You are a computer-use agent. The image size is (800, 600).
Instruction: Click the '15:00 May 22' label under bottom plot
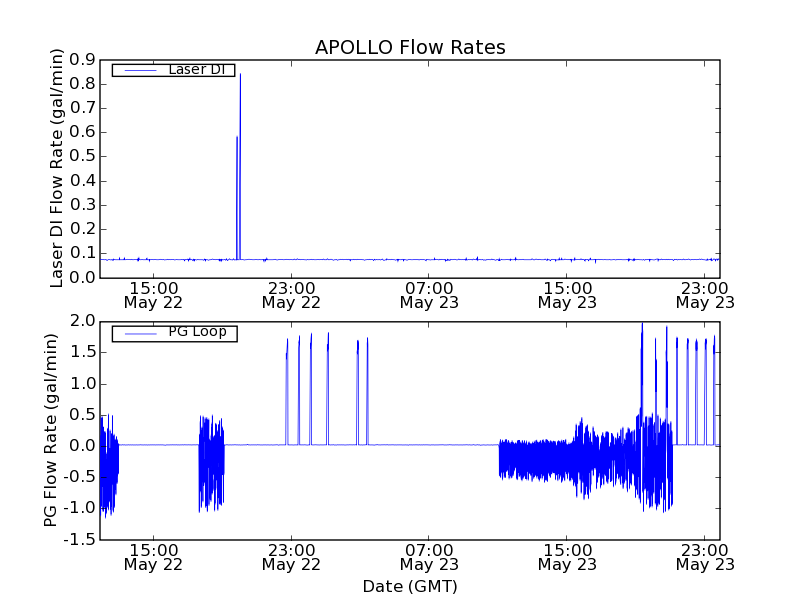tap(153, 557)
